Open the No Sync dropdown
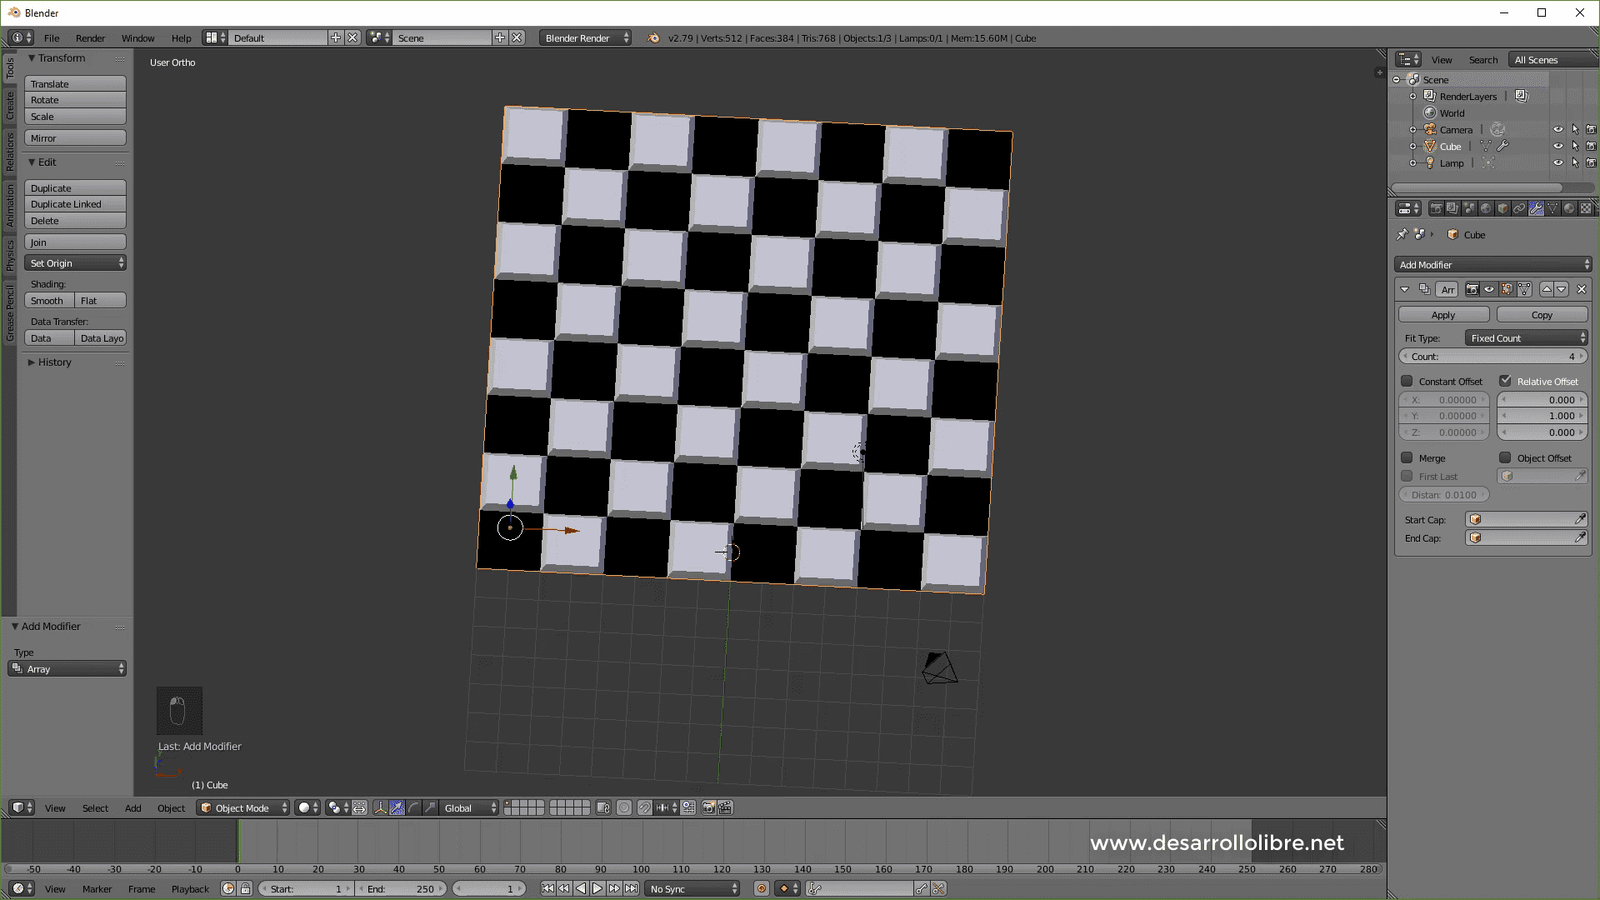The width and height of the screenshot is (1600, 900). point(692,888)
